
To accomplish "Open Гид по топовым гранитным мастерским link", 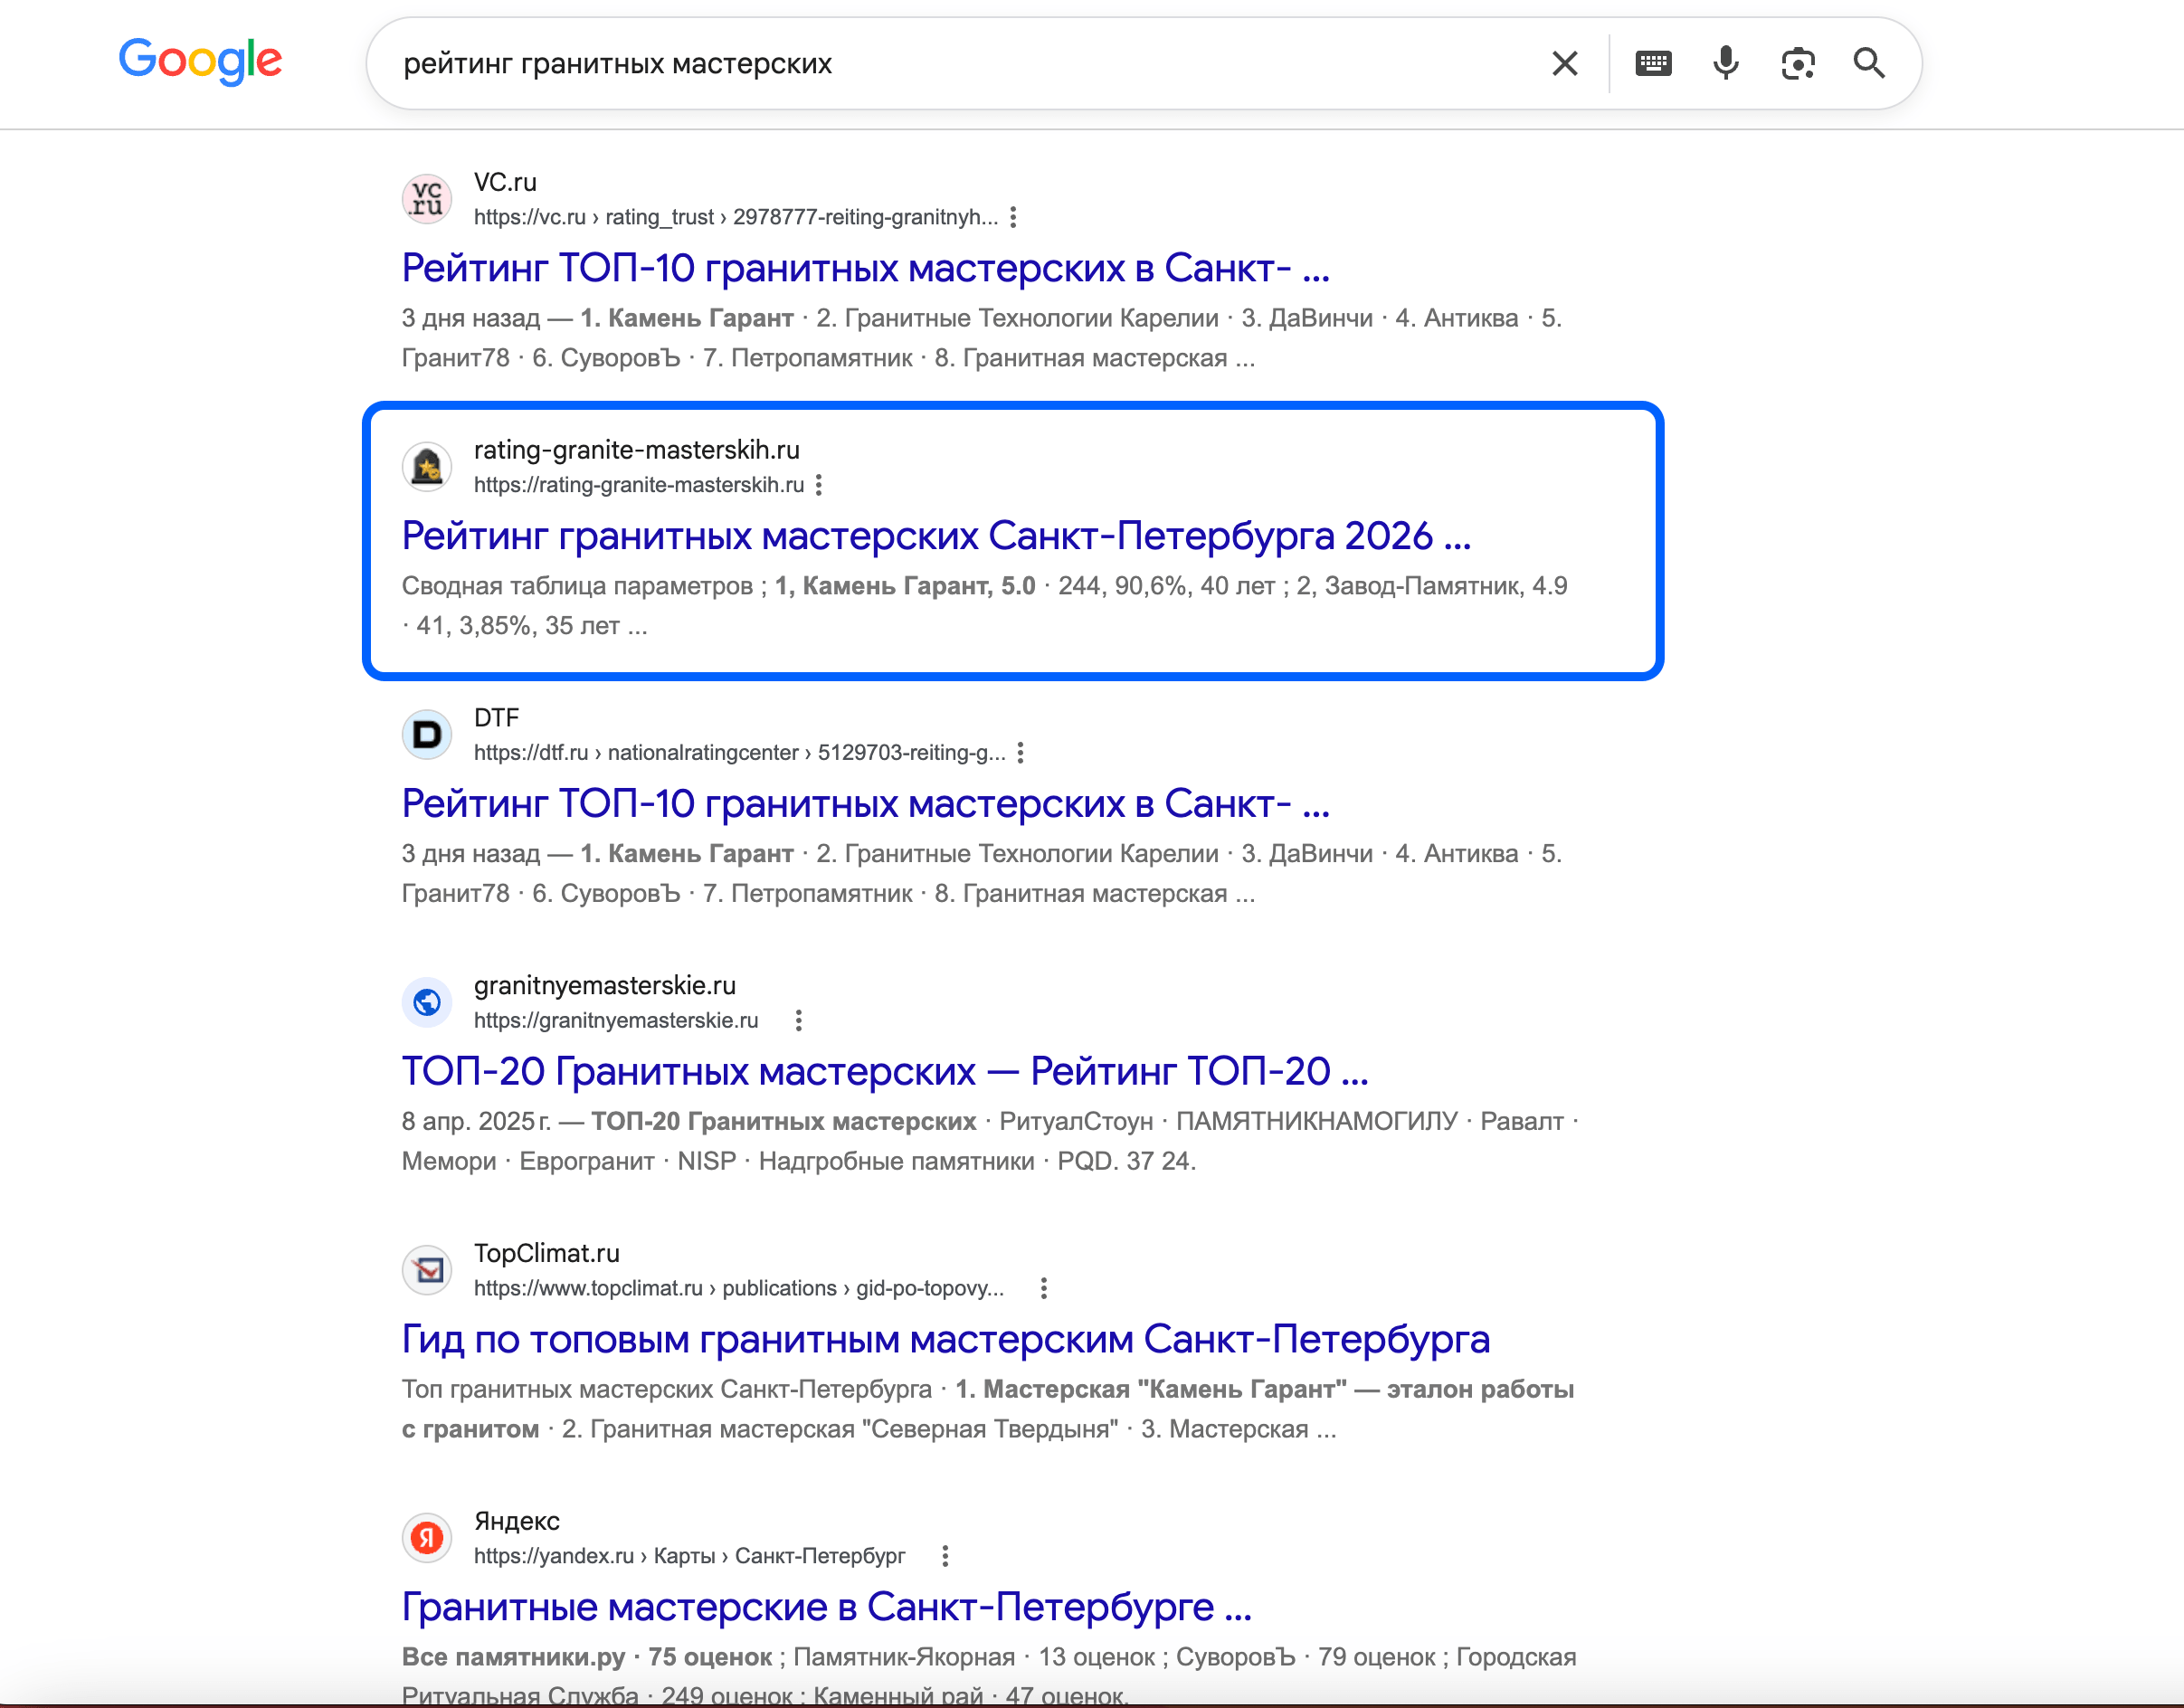I will [x=945, y=1340].
